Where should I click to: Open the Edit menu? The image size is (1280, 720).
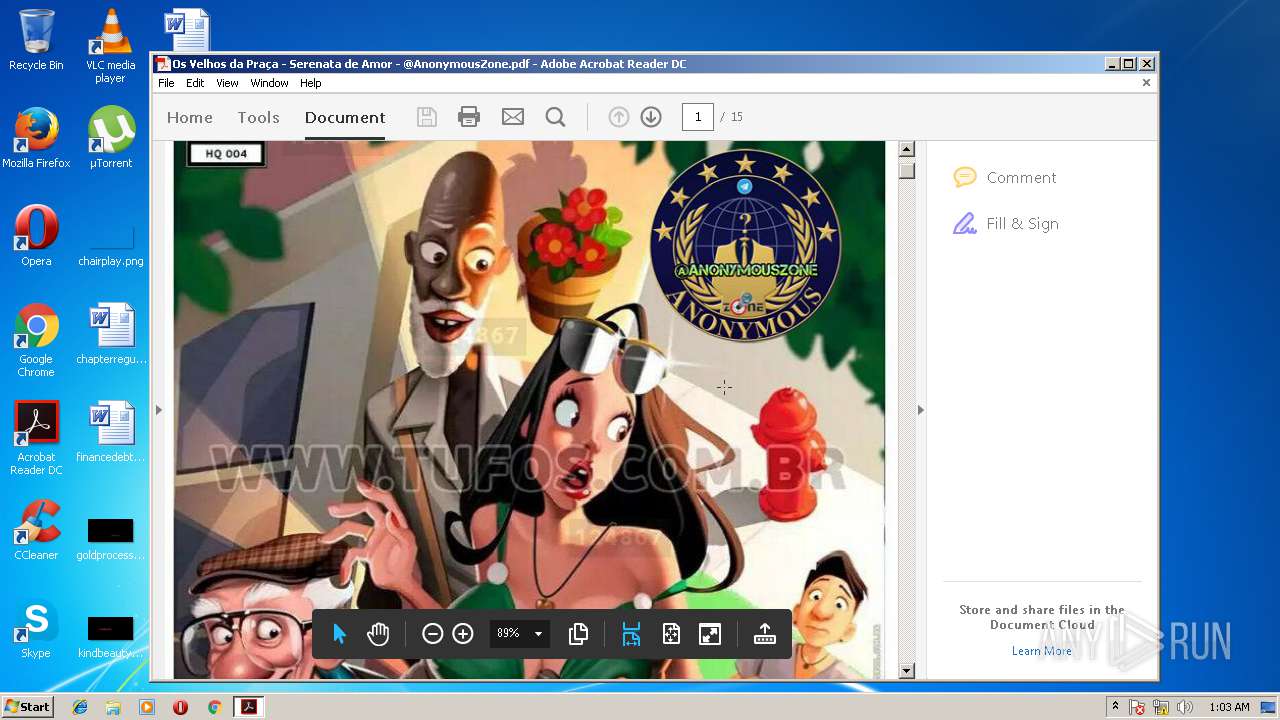195,83
